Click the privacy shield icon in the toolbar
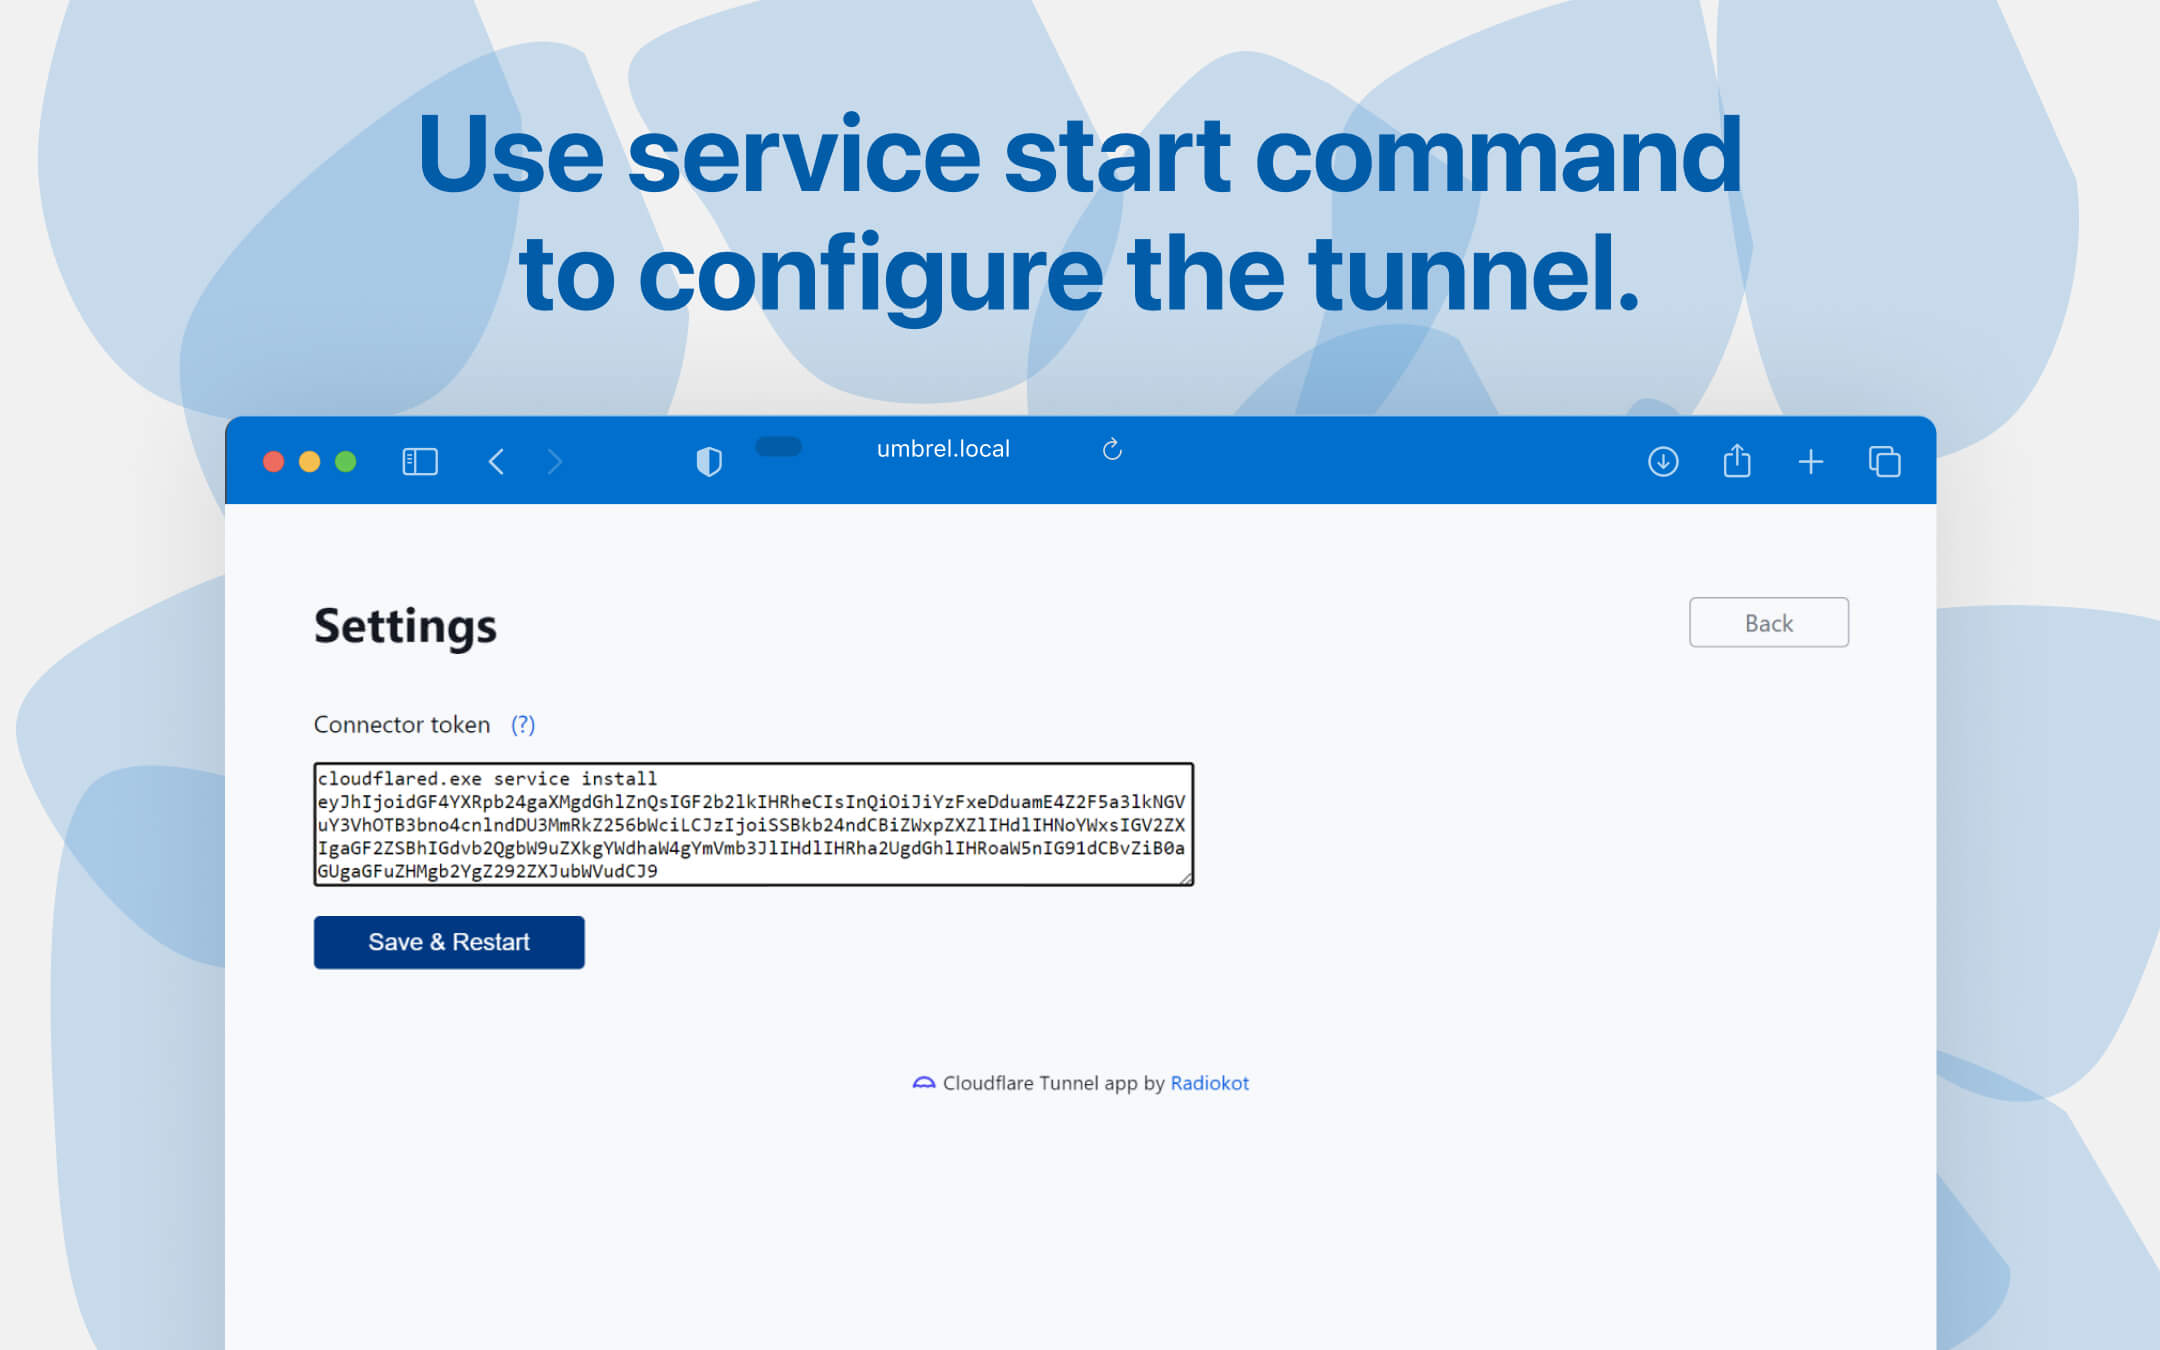 (708, 461)
